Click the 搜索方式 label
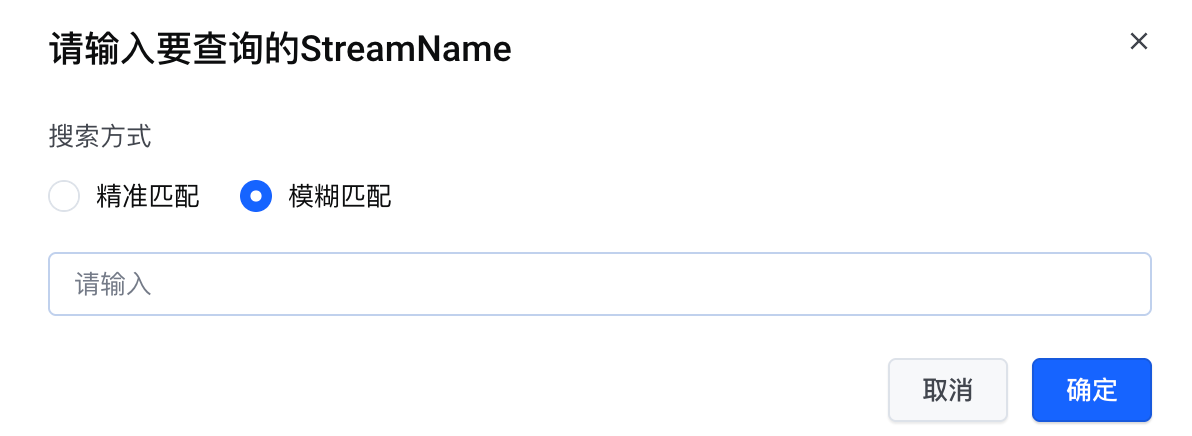 [100, 136]
